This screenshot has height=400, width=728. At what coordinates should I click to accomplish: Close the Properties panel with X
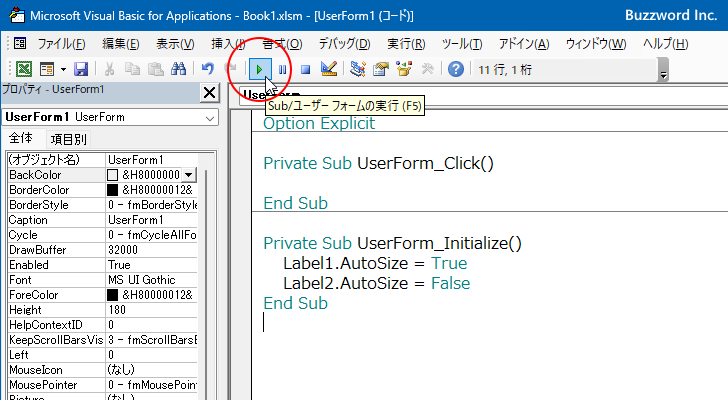coord(209,93)
